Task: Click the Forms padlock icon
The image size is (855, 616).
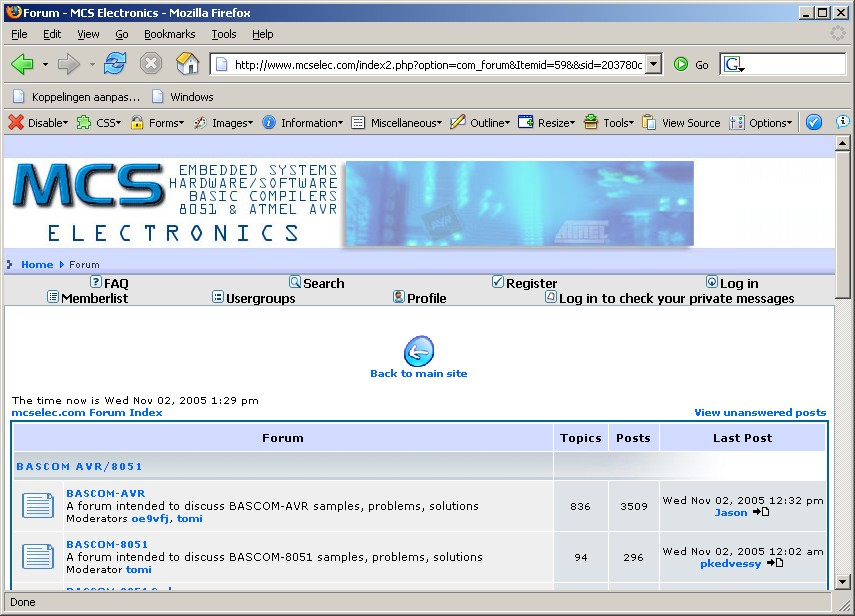Action: click(137, 122)
